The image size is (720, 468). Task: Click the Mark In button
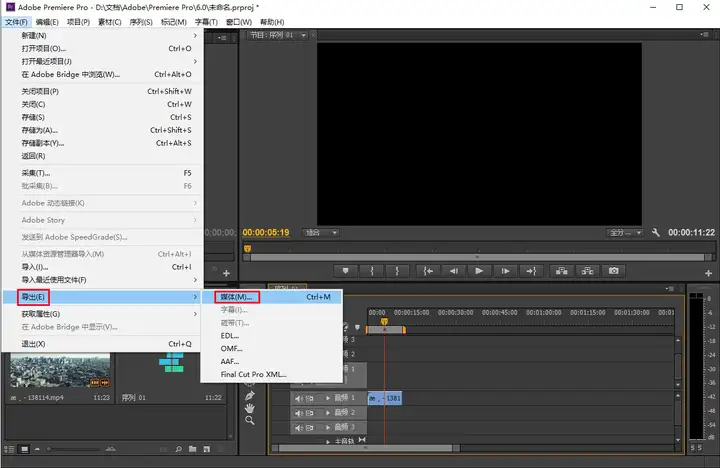point(372,271)
